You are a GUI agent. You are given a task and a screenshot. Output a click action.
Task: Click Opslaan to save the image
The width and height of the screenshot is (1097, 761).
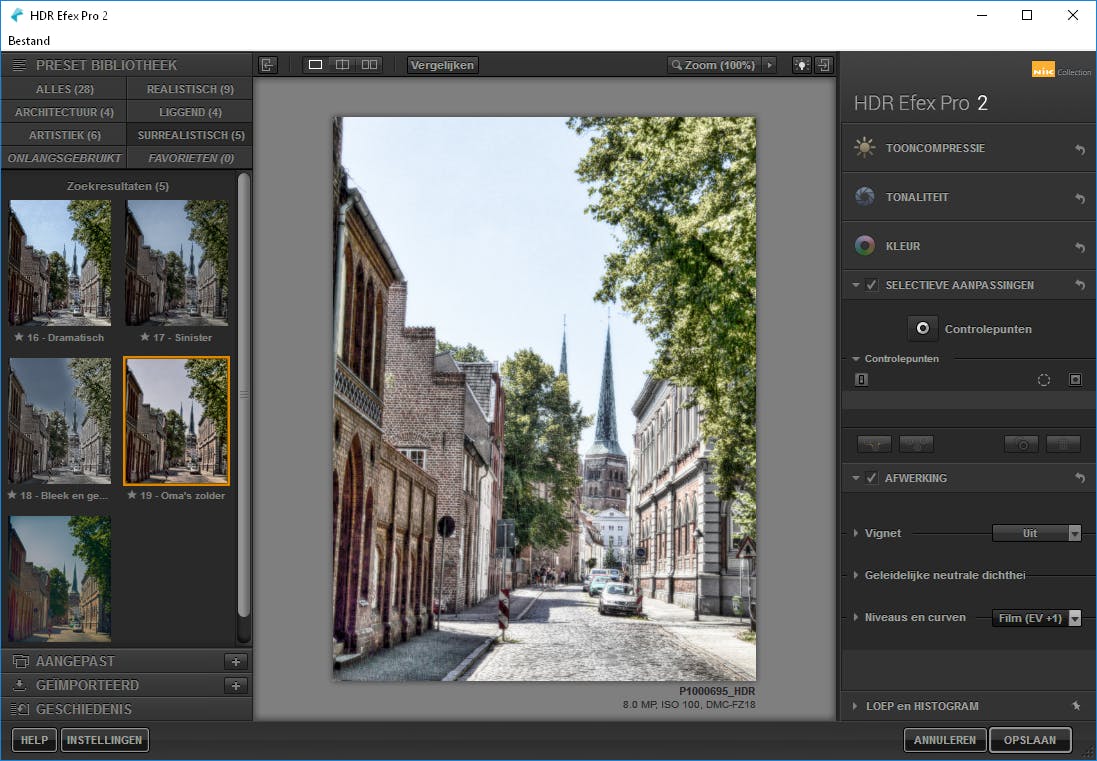[x=1030, y=740]
